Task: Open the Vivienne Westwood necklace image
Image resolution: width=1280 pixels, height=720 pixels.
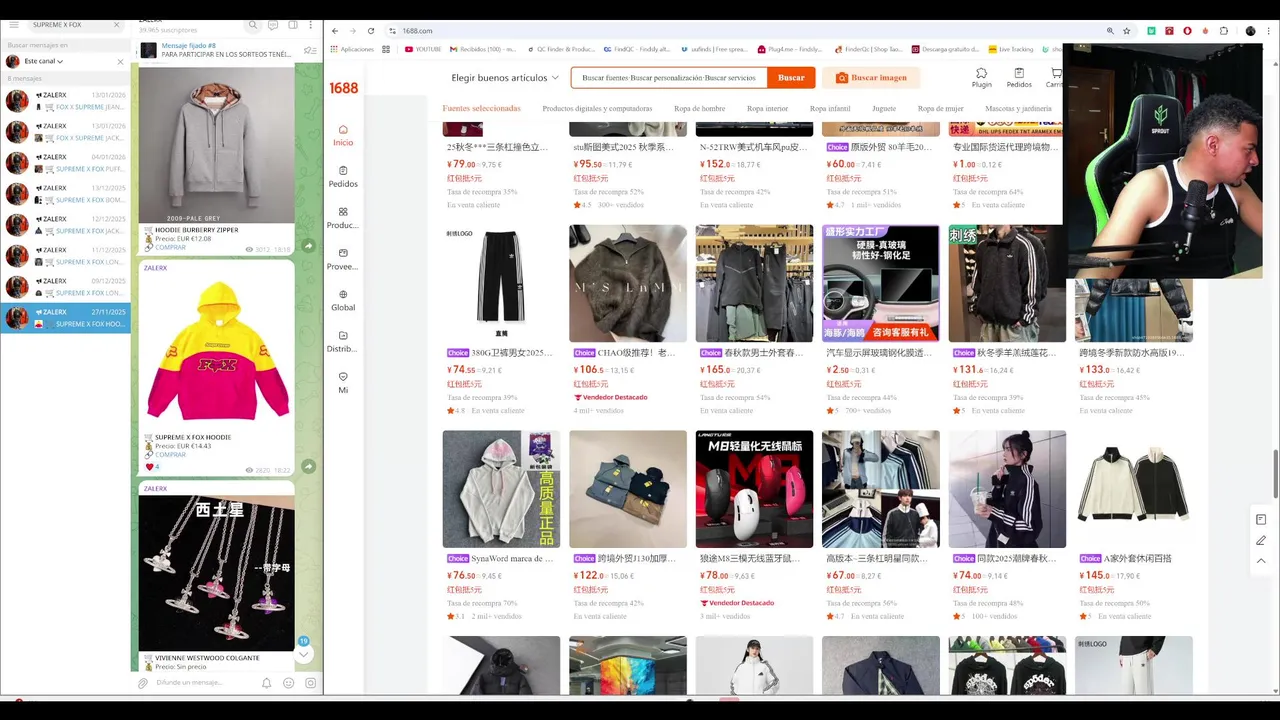Action: [x=217, y=572]
